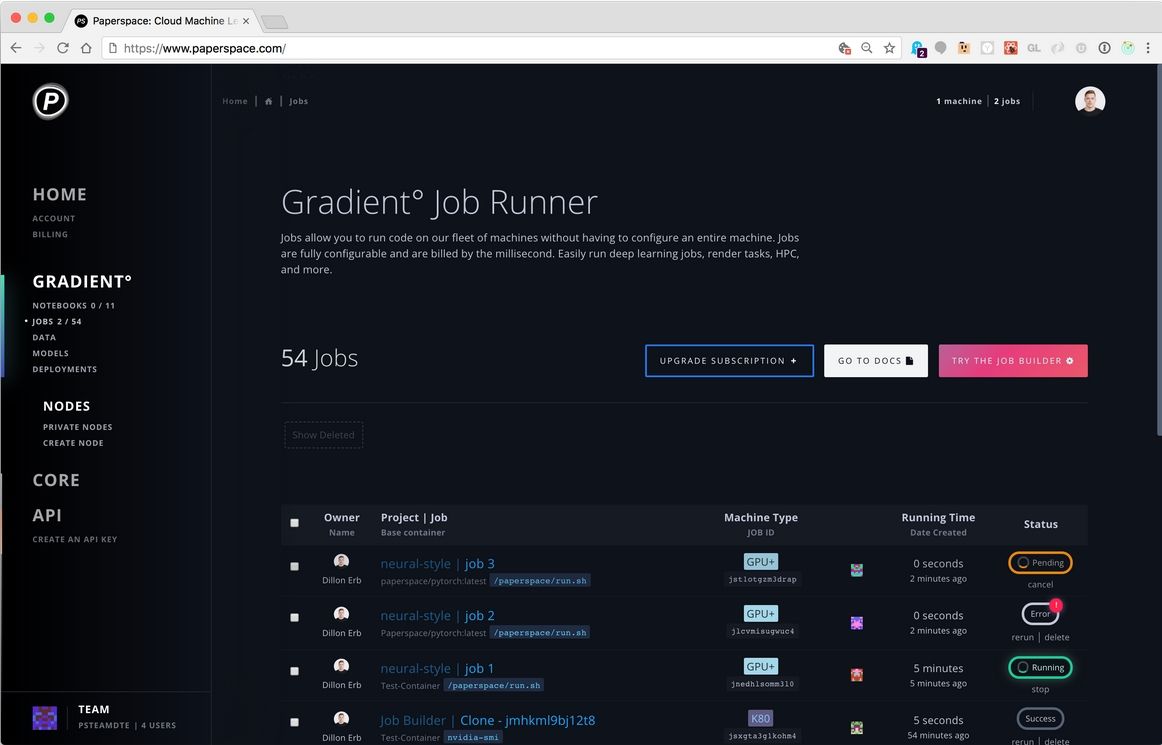The width and height of the screenshot is (1162, 745).
Task: Click the 2 jobs link in the header
Action: pyautogui.click(x=1006, y=102)
